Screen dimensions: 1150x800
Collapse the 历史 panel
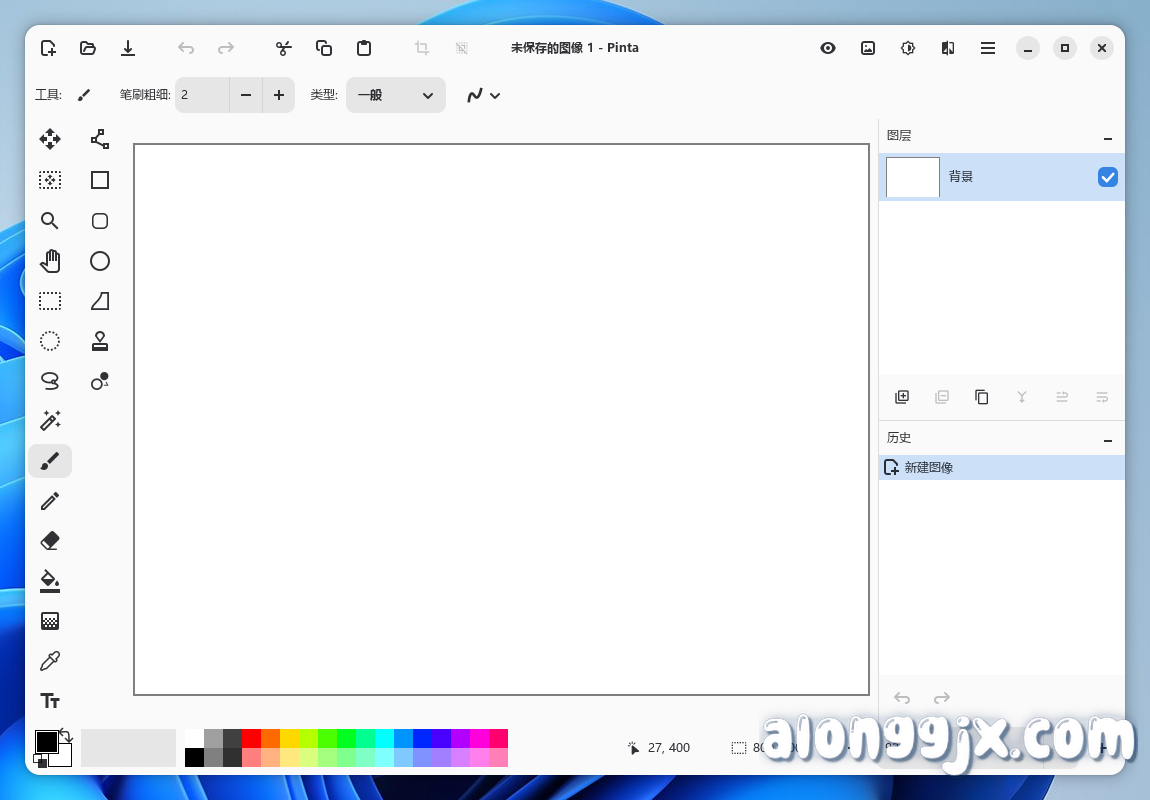(1107, 439)
